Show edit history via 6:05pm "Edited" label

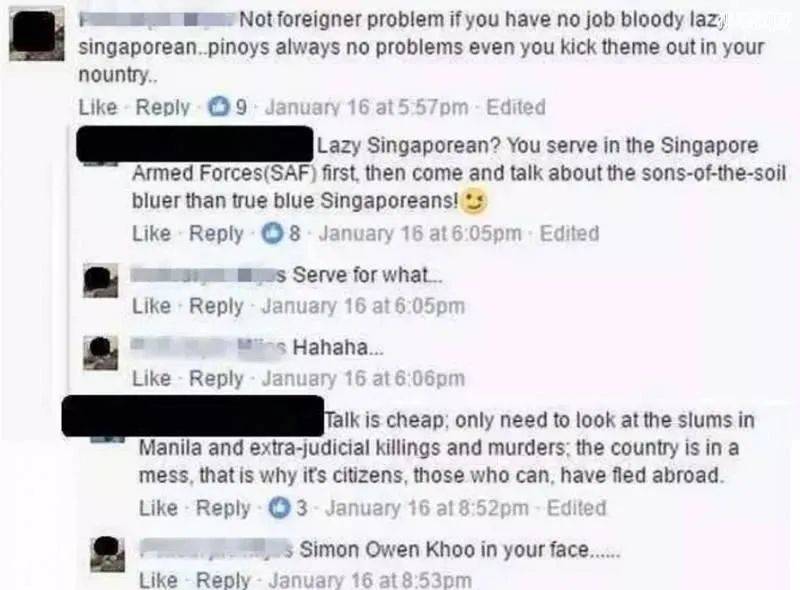click(569, 233)
